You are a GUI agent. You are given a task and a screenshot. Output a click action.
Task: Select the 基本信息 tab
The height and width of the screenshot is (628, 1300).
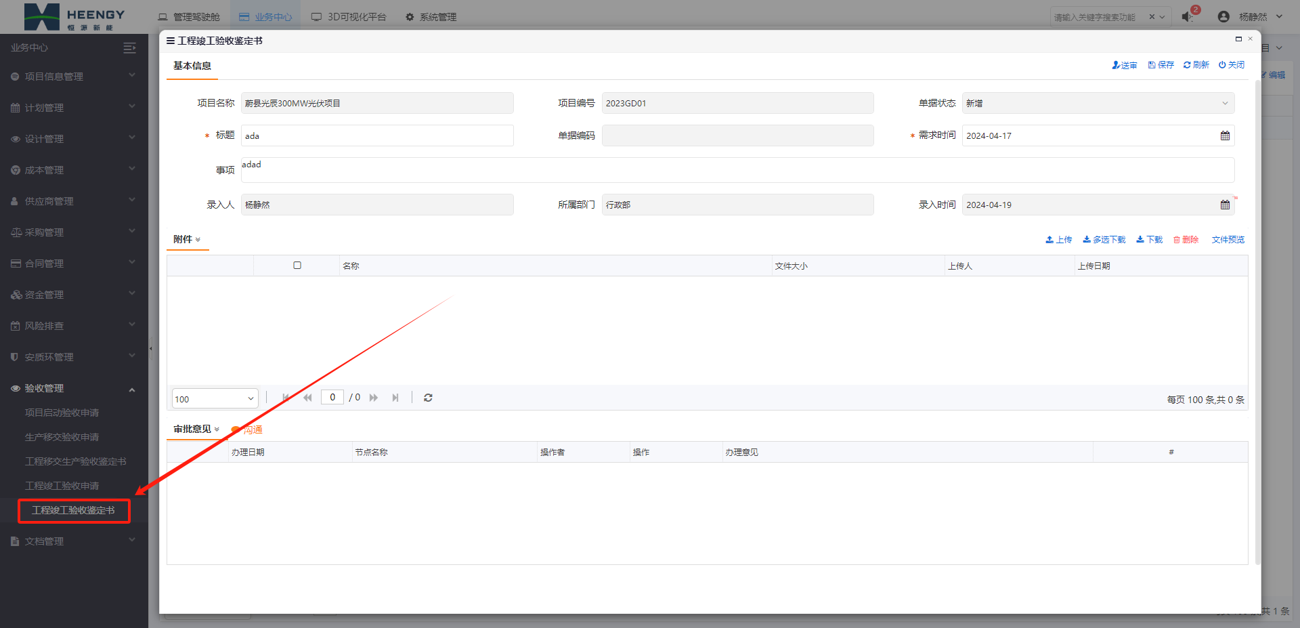pyautogui.click(x=192, y=66)
